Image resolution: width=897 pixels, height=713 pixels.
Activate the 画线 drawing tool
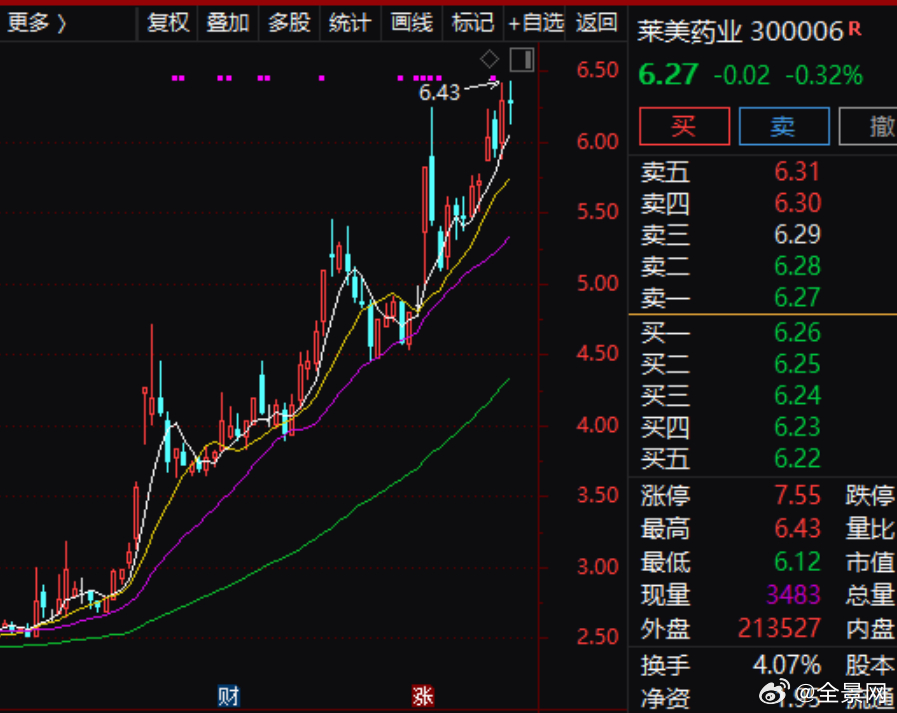pyautogui.click(x=412, y=23)
